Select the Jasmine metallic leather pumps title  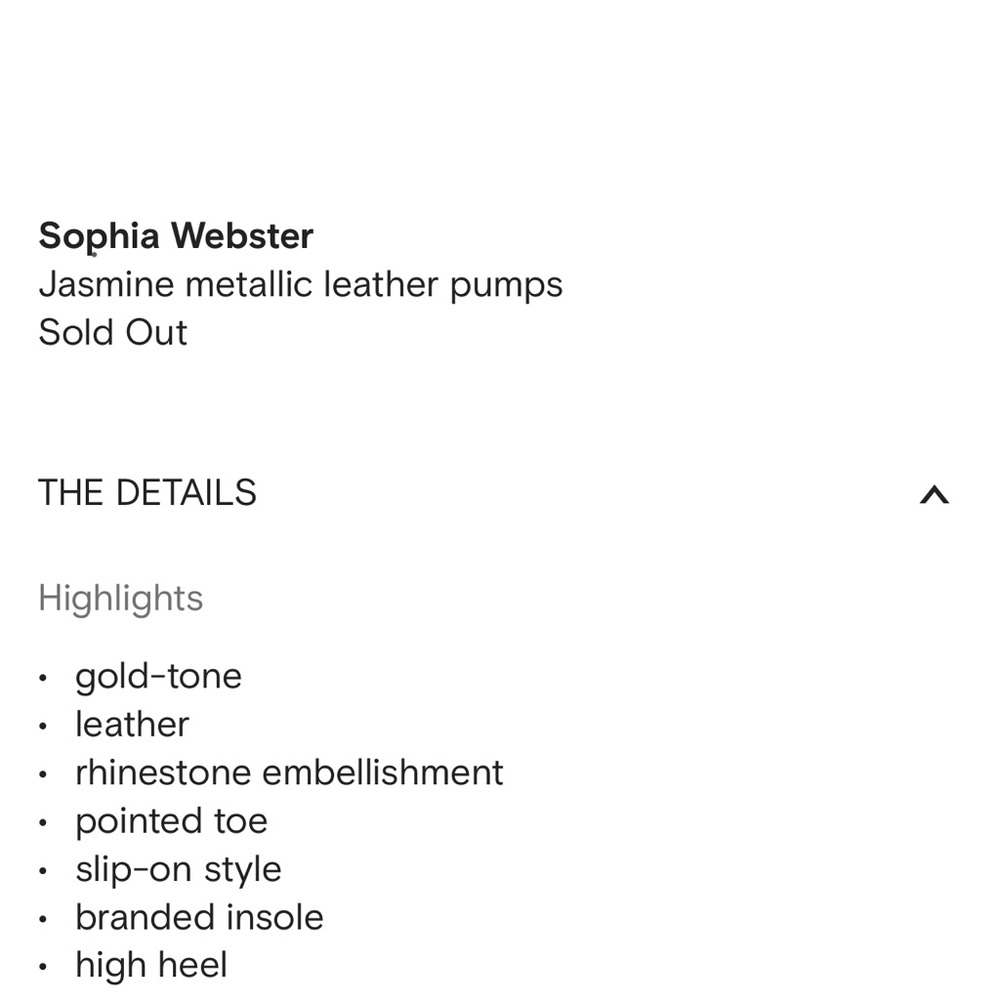tap(300, 285)
